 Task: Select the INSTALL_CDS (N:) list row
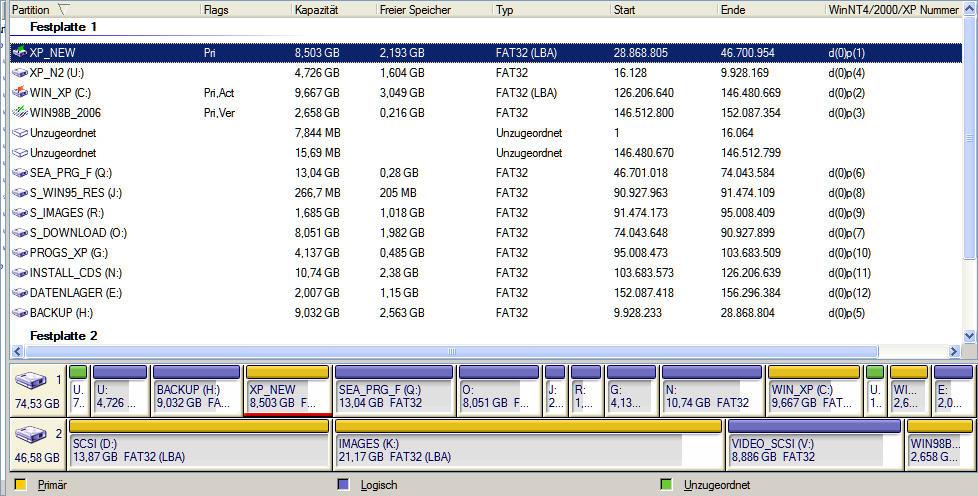coord(486,273)
